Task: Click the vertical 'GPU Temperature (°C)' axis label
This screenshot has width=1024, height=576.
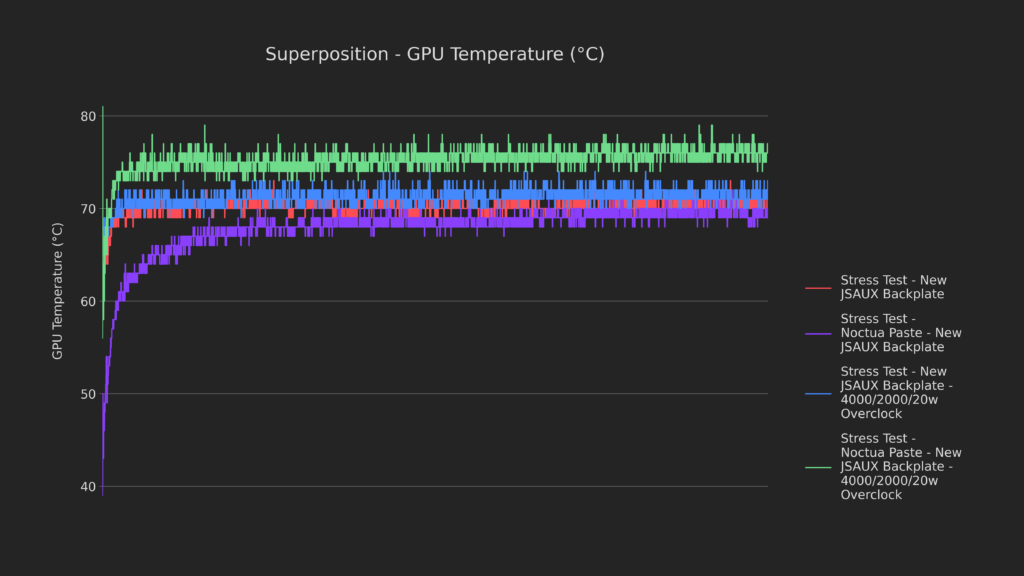Action: point(58,291)
